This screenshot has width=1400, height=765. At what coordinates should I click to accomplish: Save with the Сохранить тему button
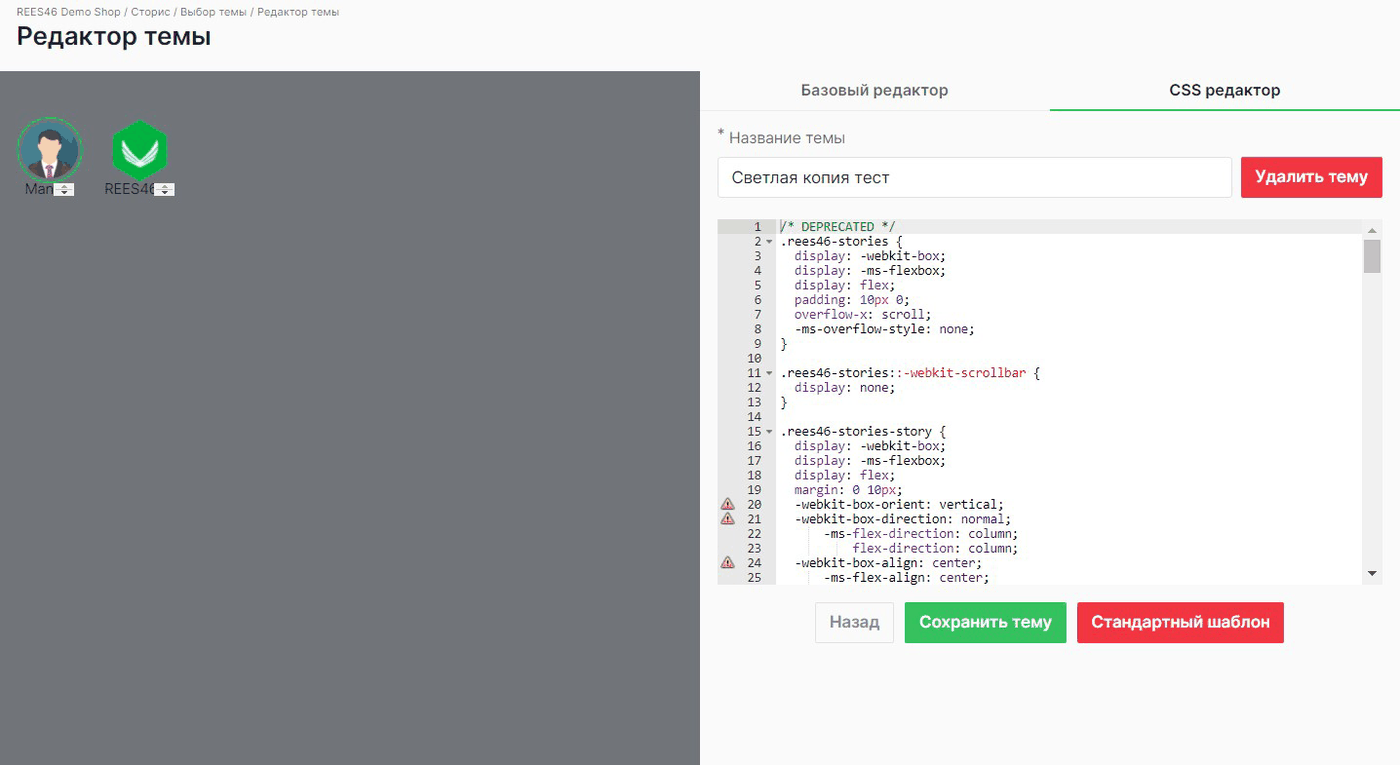985,622
